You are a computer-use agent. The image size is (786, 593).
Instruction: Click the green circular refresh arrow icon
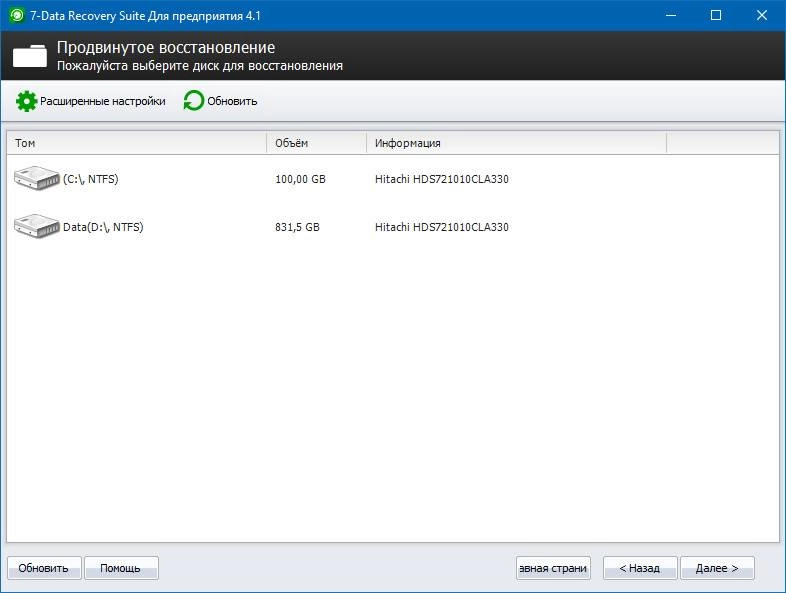click(x=193, y=101)
